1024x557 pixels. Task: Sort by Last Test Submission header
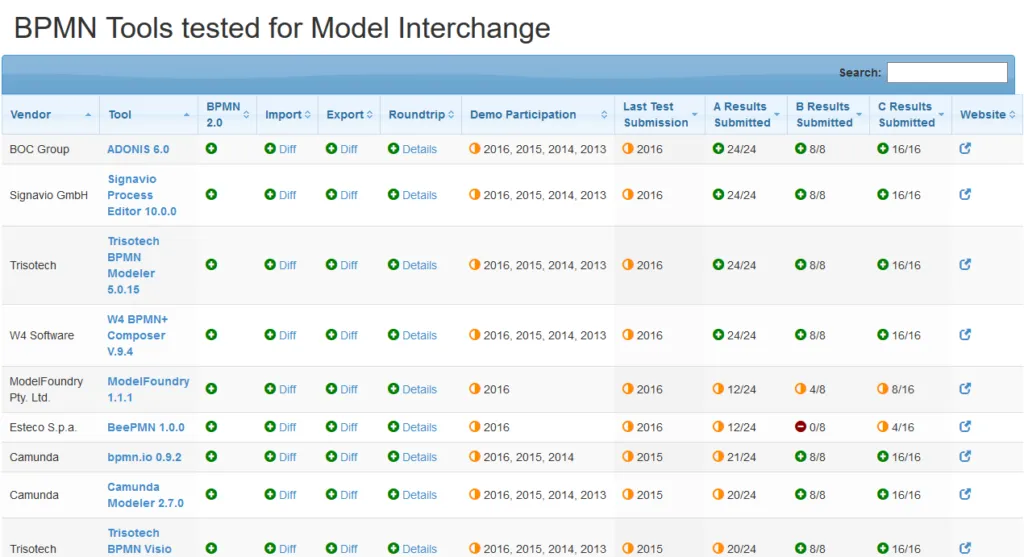(660, 115)
